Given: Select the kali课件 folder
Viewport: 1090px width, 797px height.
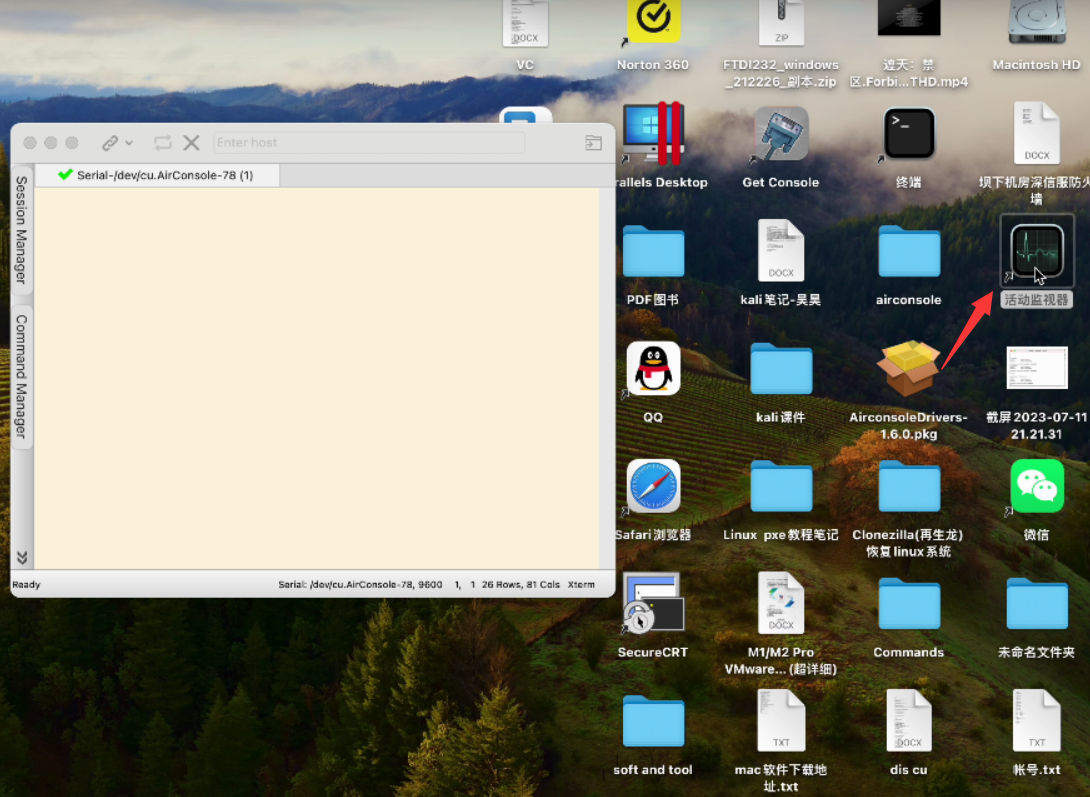Looking at the screenshot, I should 781,369.
